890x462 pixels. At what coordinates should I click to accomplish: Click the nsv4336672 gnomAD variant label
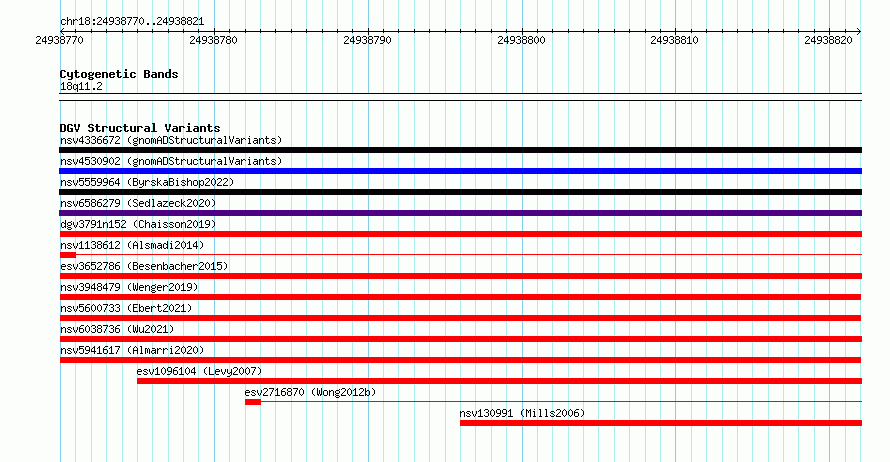pyautogui.click(x=171, y=140)
